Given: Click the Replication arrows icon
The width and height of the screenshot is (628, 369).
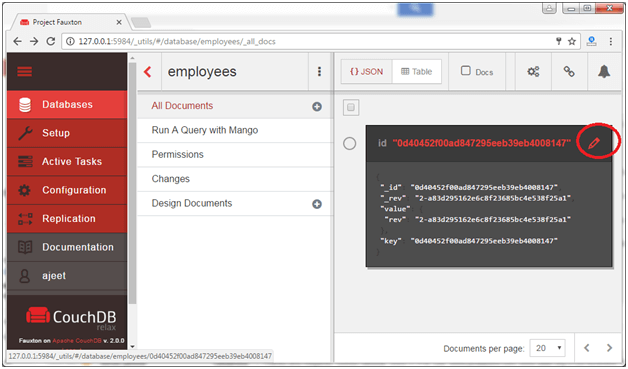Looking at the screenshot, I should 25,219.
